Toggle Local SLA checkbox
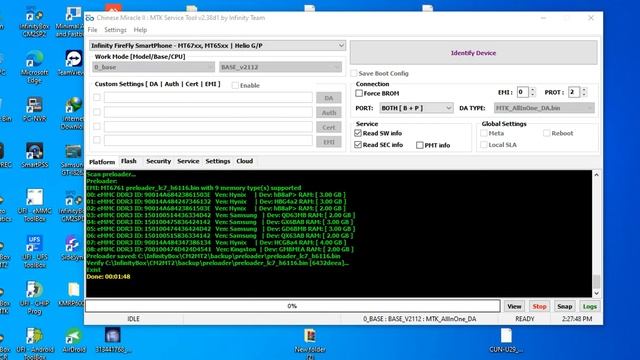Image resolution: width=640 pixels, height=360 pixels. 484,144
